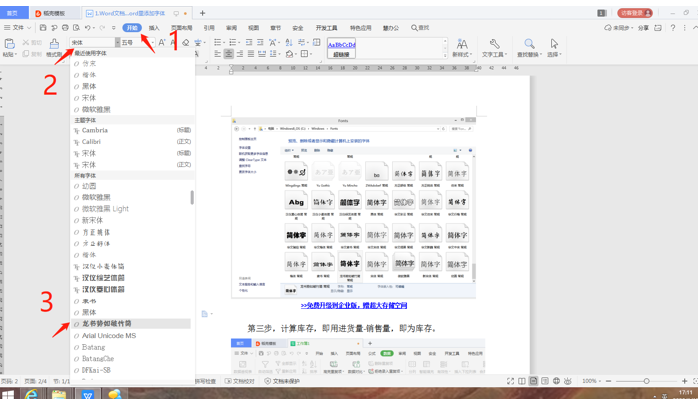This screenshot has height=399, width=698.
Task: Select the 超链接 style preview
Action: pos(341,48)
